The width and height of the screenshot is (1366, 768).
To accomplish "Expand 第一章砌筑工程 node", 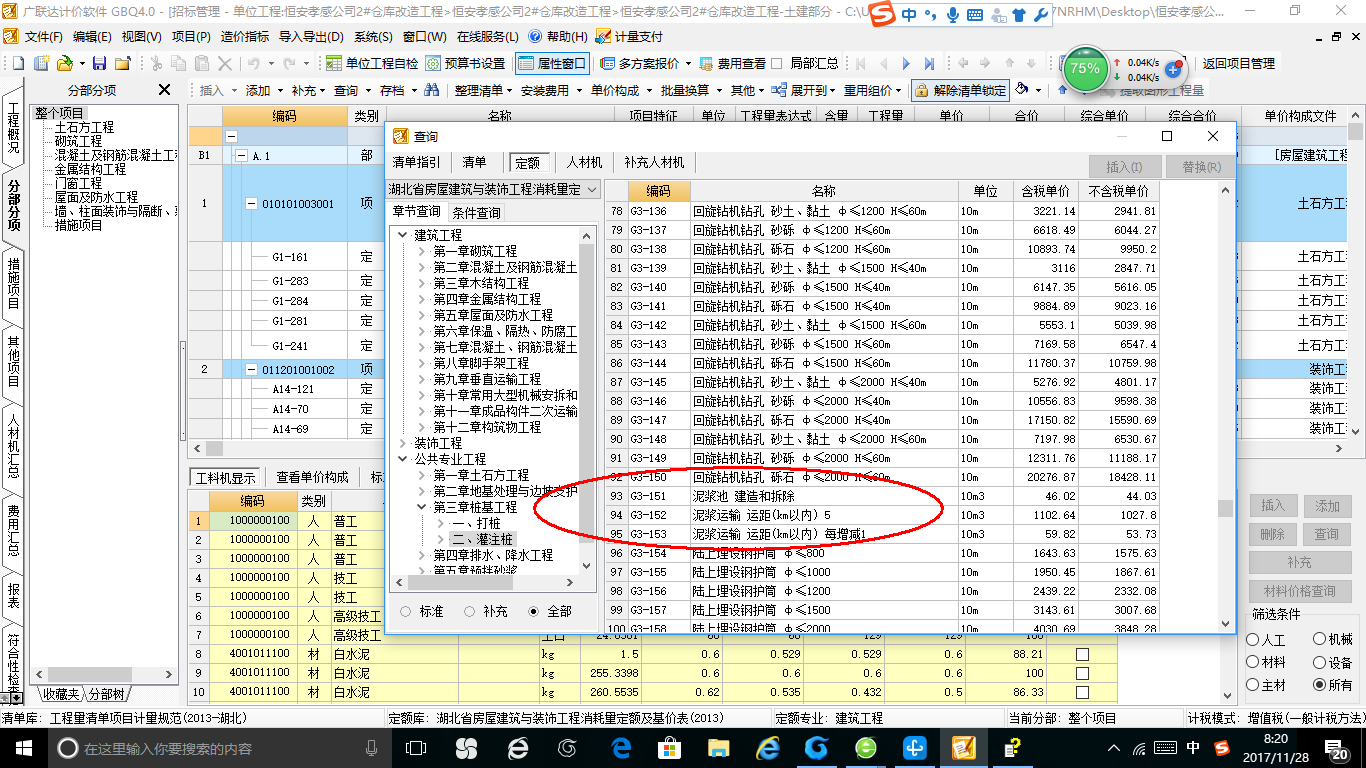I will pos(422,251).
